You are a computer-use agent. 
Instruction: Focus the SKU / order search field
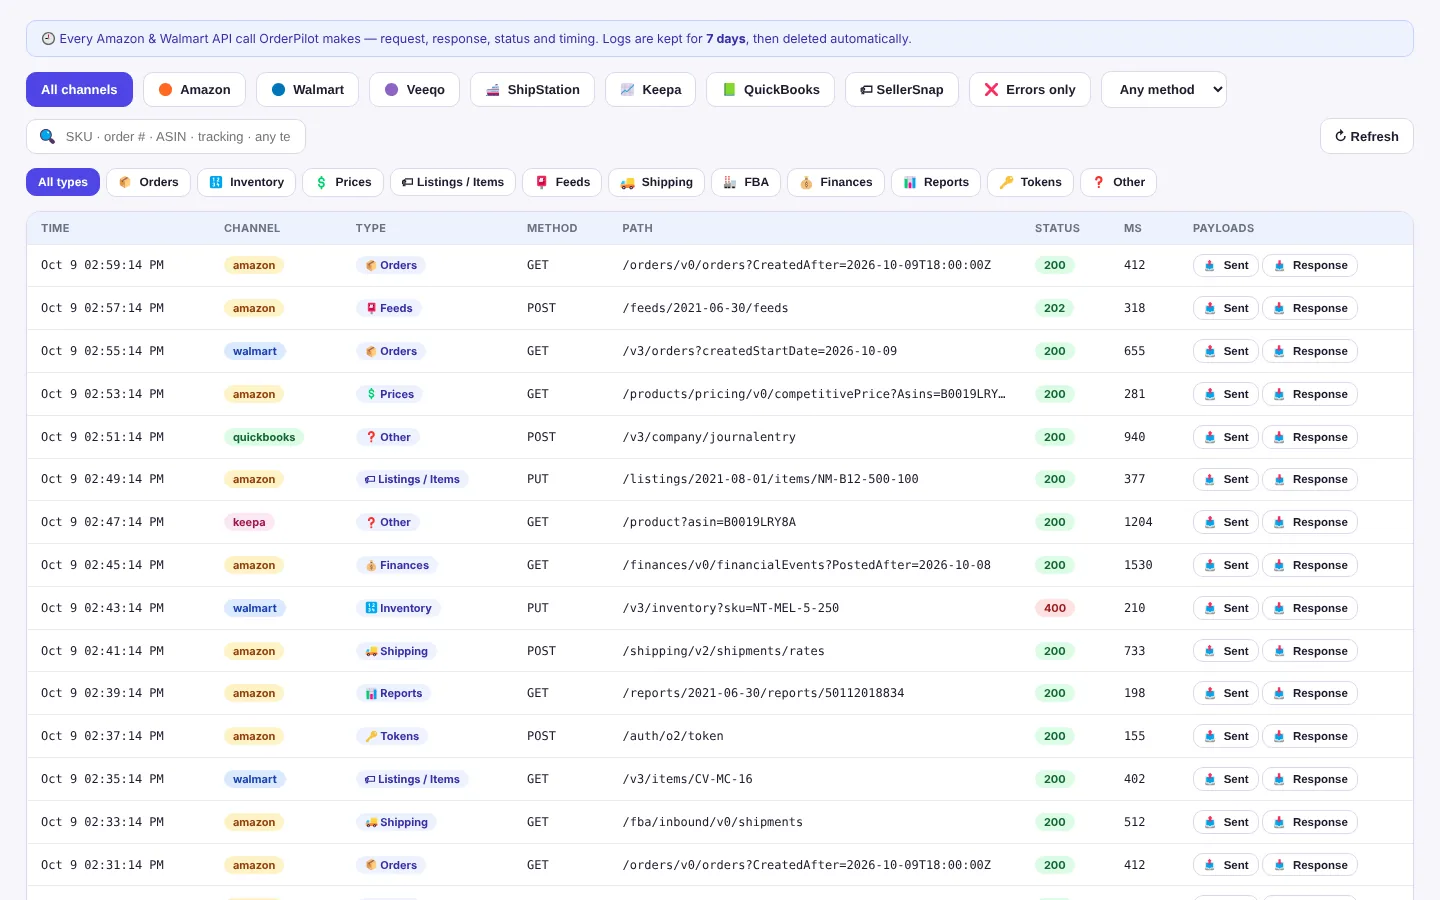tap(166, 137)
